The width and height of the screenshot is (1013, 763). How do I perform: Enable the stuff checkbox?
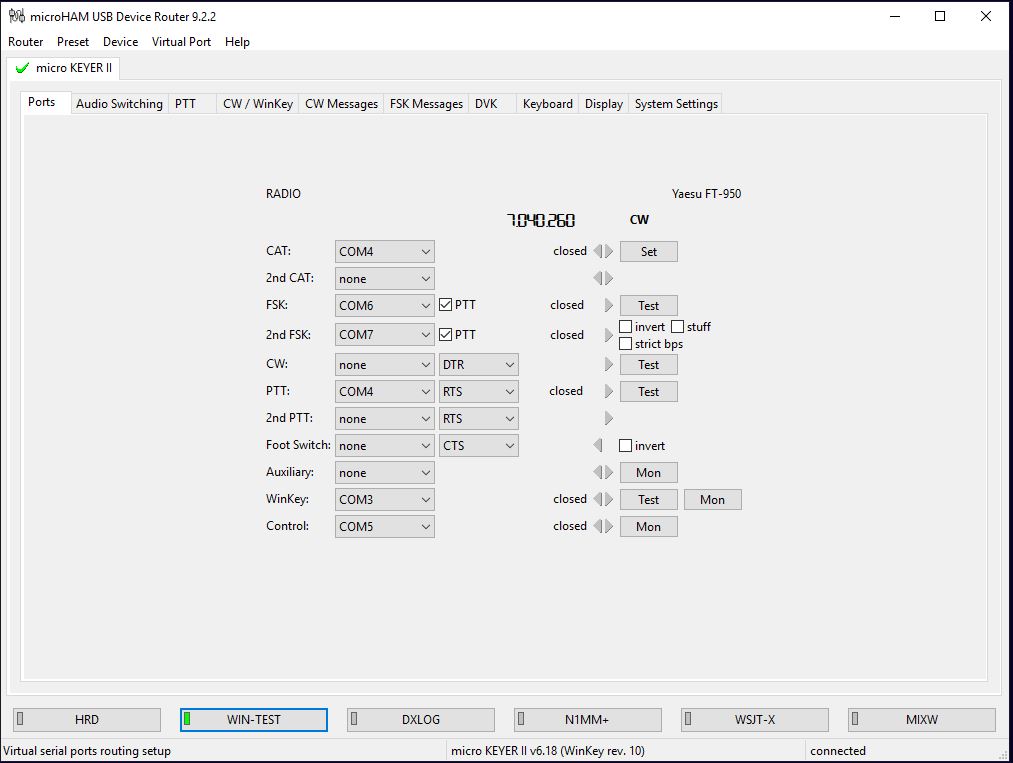coord(677,326)
